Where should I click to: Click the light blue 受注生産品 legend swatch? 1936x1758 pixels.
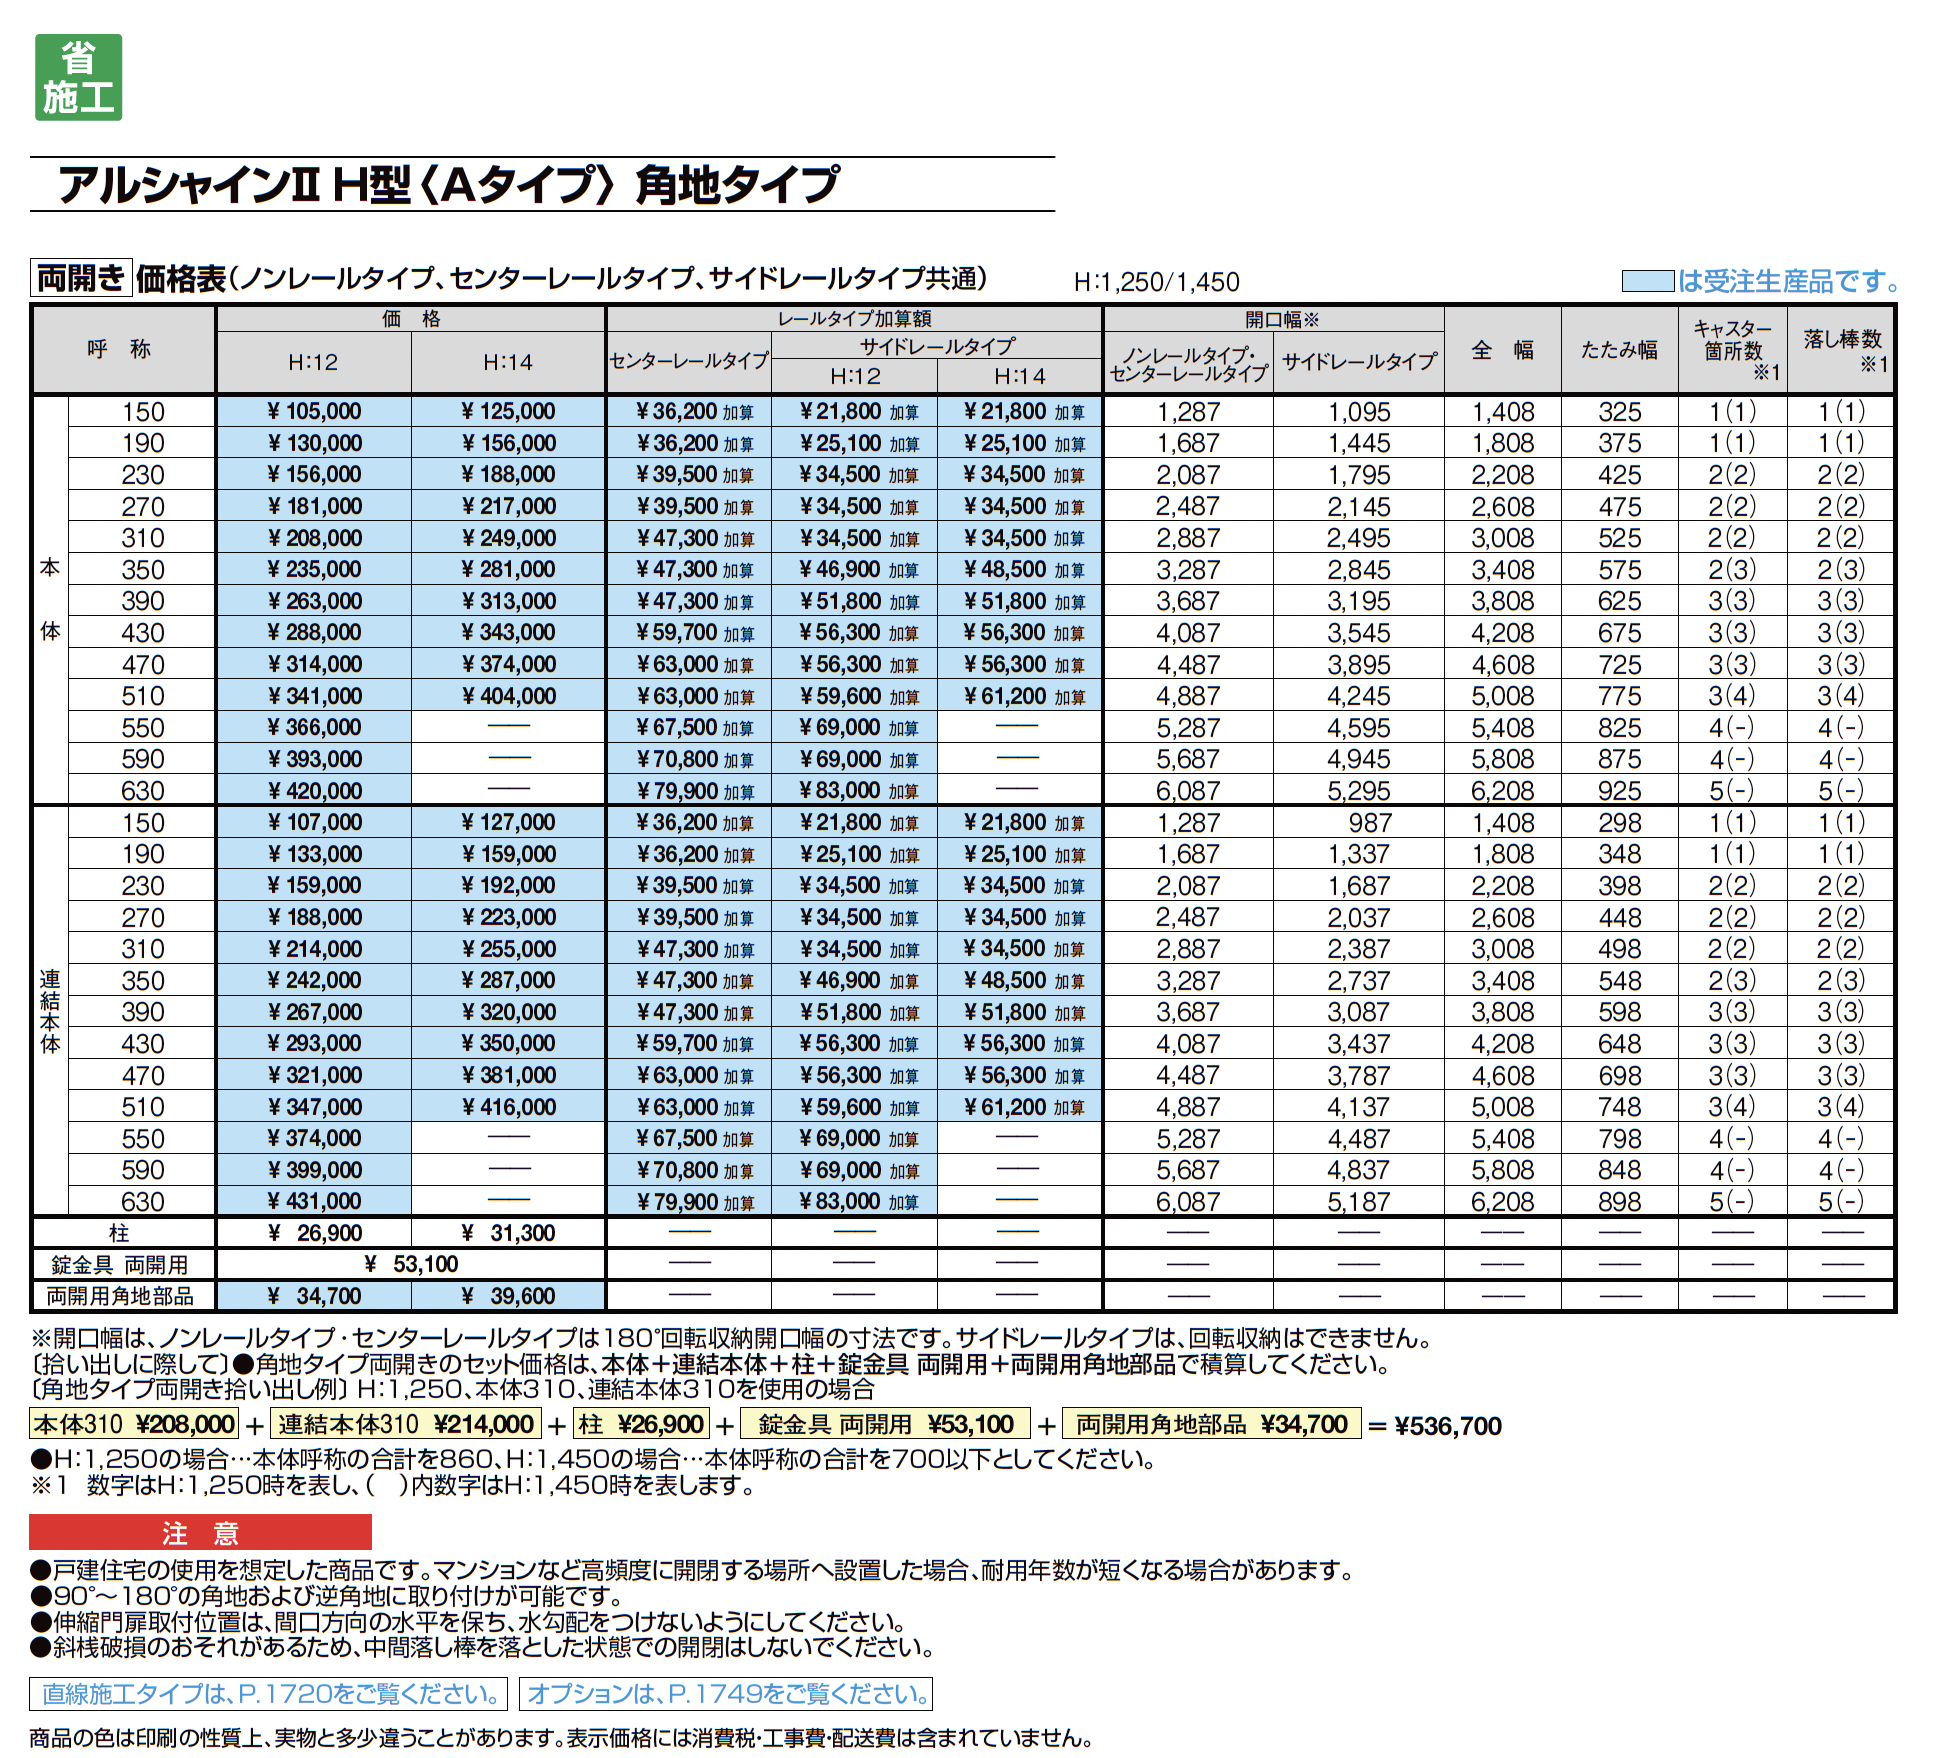coord(1646,281)
